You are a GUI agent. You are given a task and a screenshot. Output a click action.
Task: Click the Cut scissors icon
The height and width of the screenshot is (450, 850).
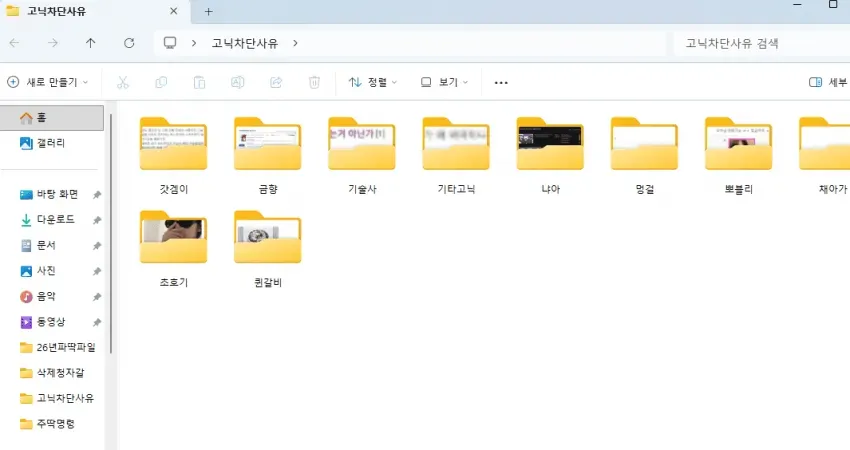click(x=123, y=82)
